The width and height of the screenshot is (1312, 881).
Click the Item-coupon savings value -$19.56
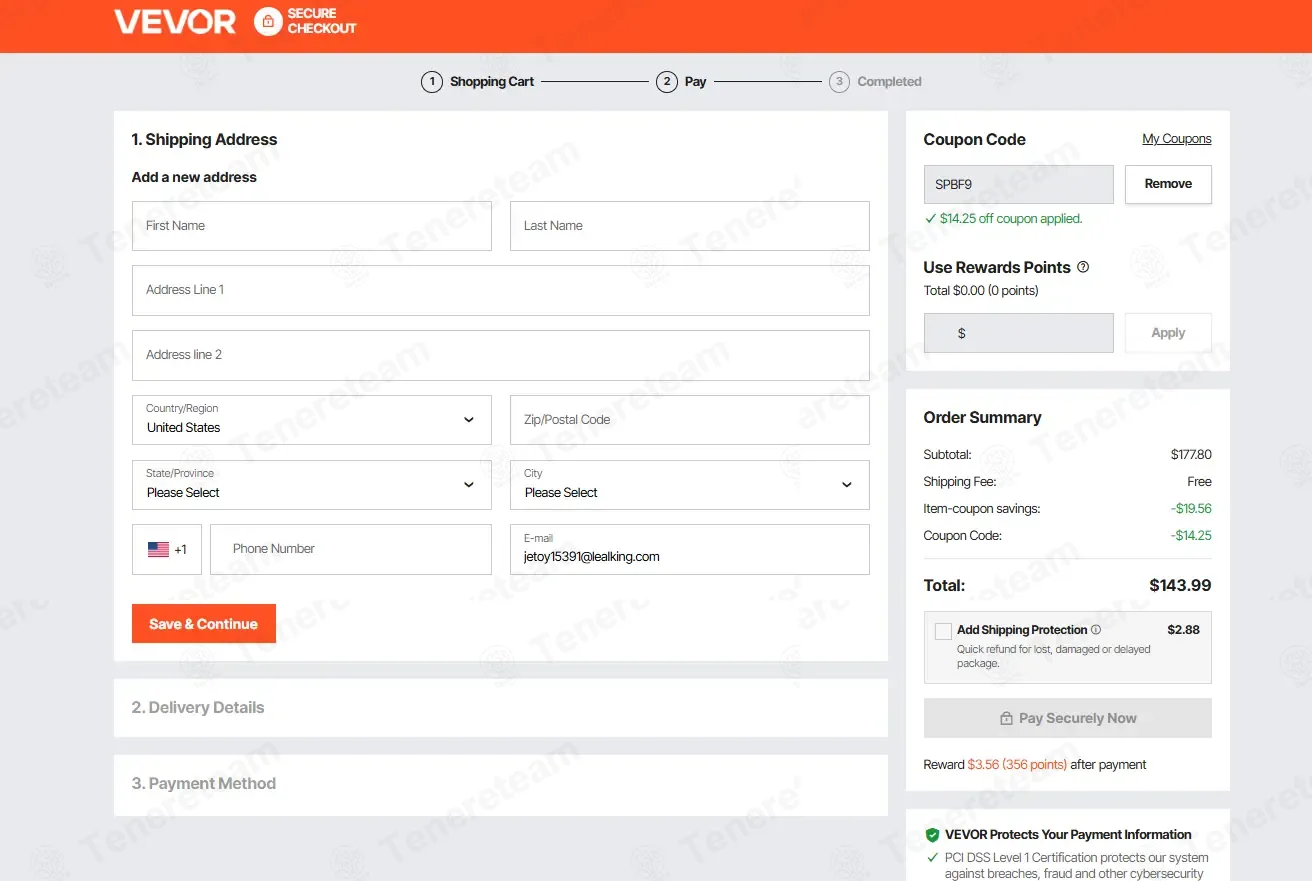1191,508
